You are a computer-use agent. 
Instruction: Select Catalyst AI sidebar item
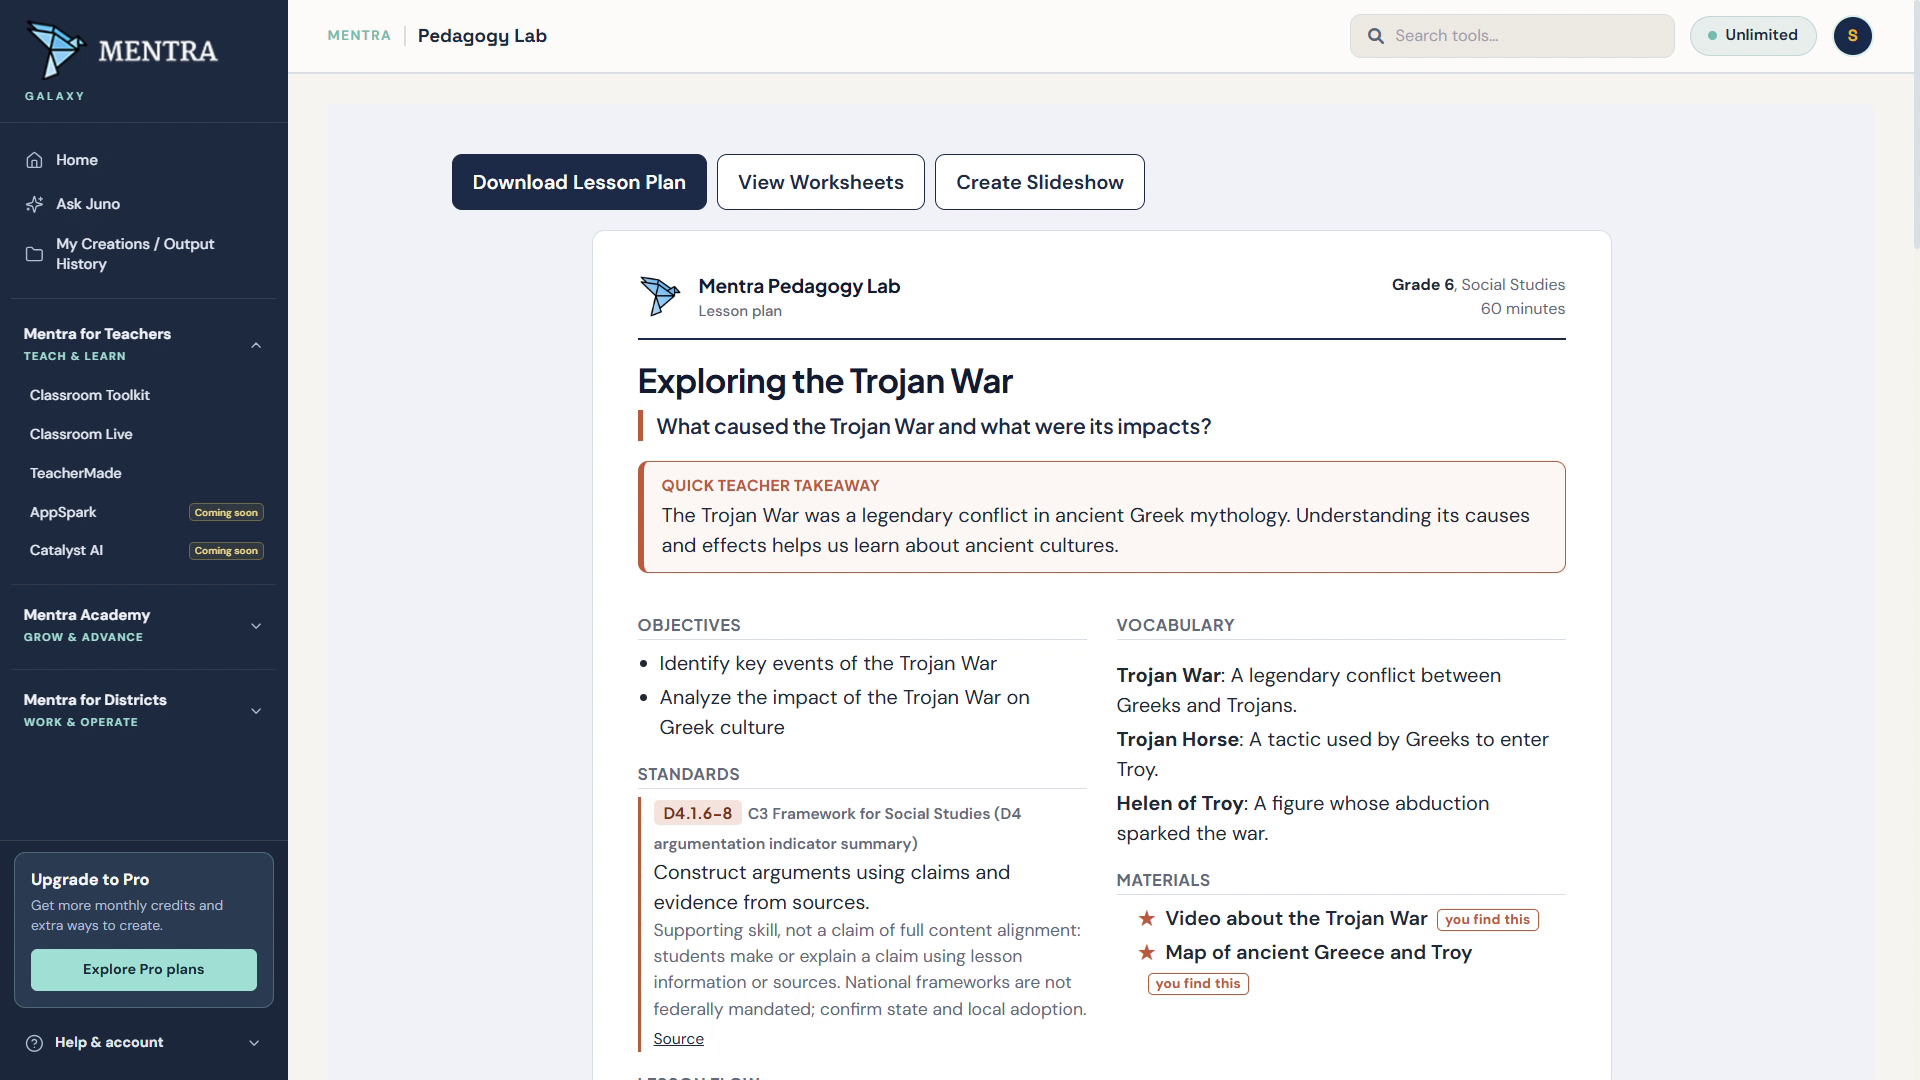(66, 550)
